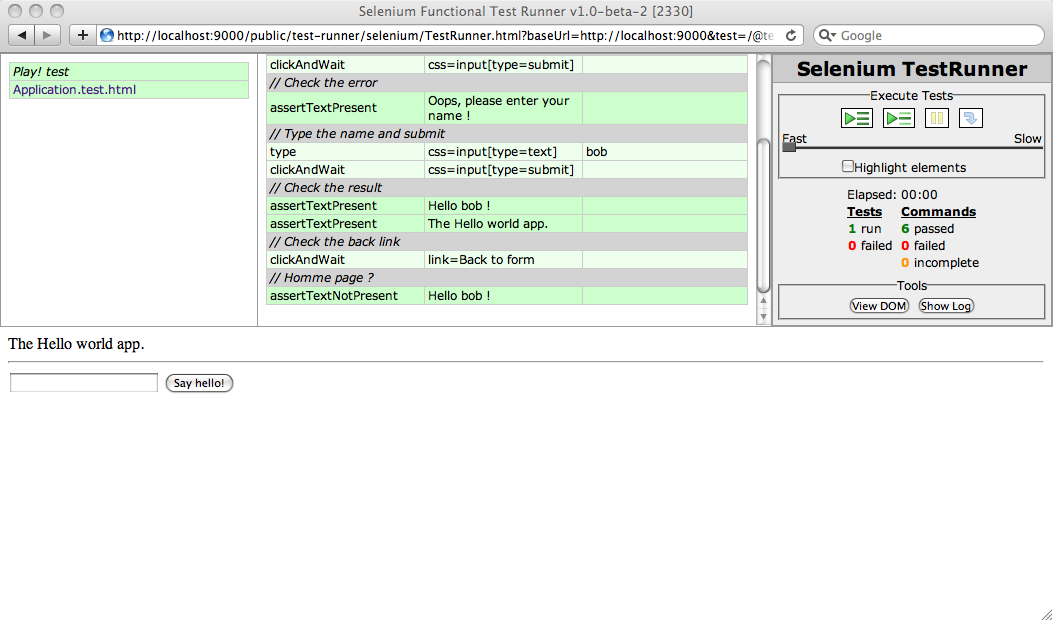The image size is (1053, 621).
Task: Click the Run All Tests icon
Action: coord(857,118)
